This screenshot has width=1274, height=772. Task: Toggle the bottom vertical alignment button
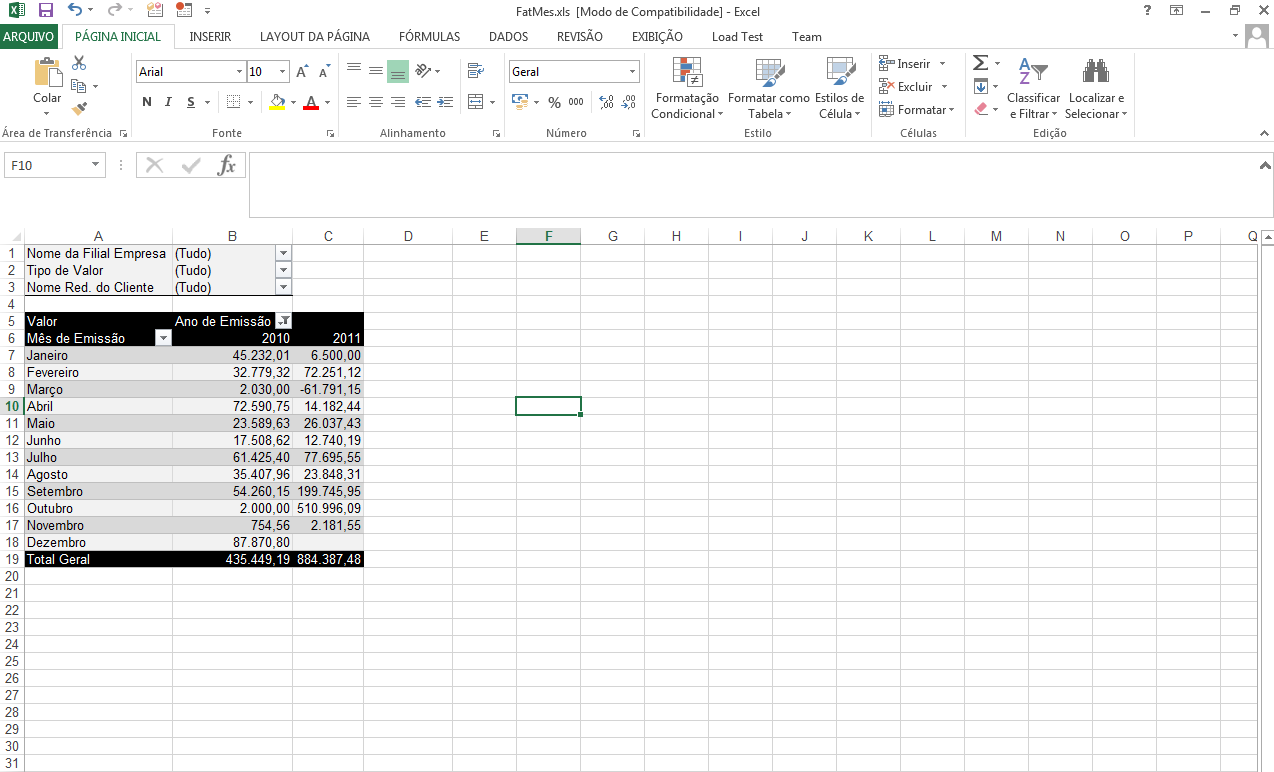point(398,71)
